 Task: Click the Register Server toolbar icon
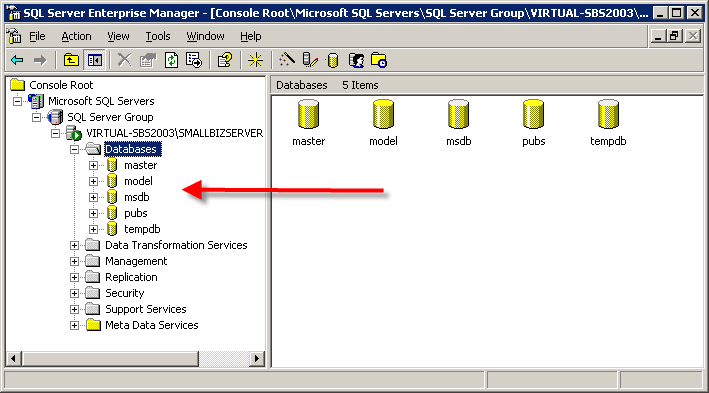310,60
